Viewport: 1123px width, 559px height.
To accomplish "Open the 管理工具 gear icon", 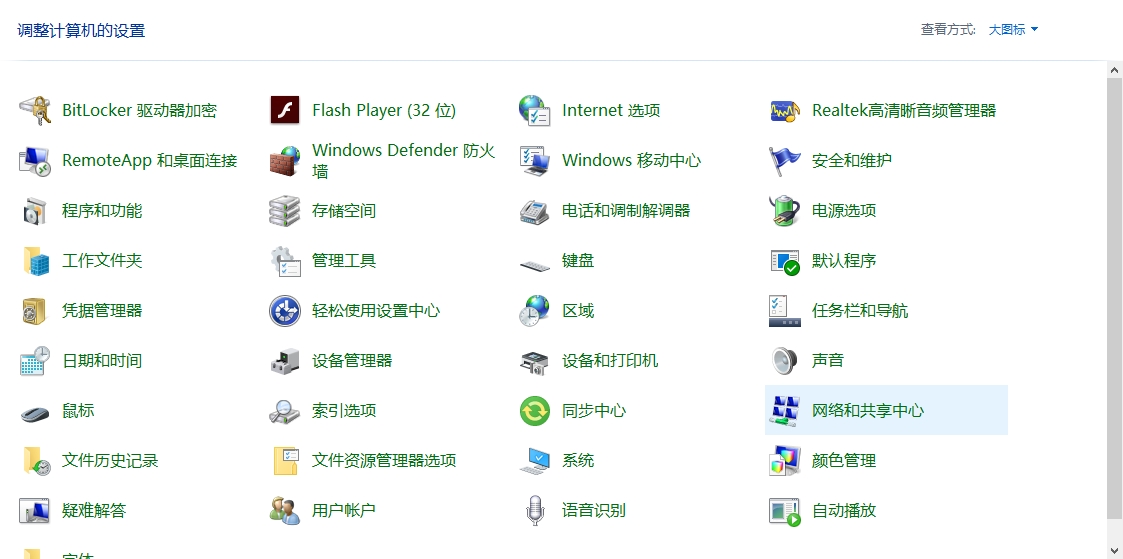I will pyautogui.click(x=284, y=261).
